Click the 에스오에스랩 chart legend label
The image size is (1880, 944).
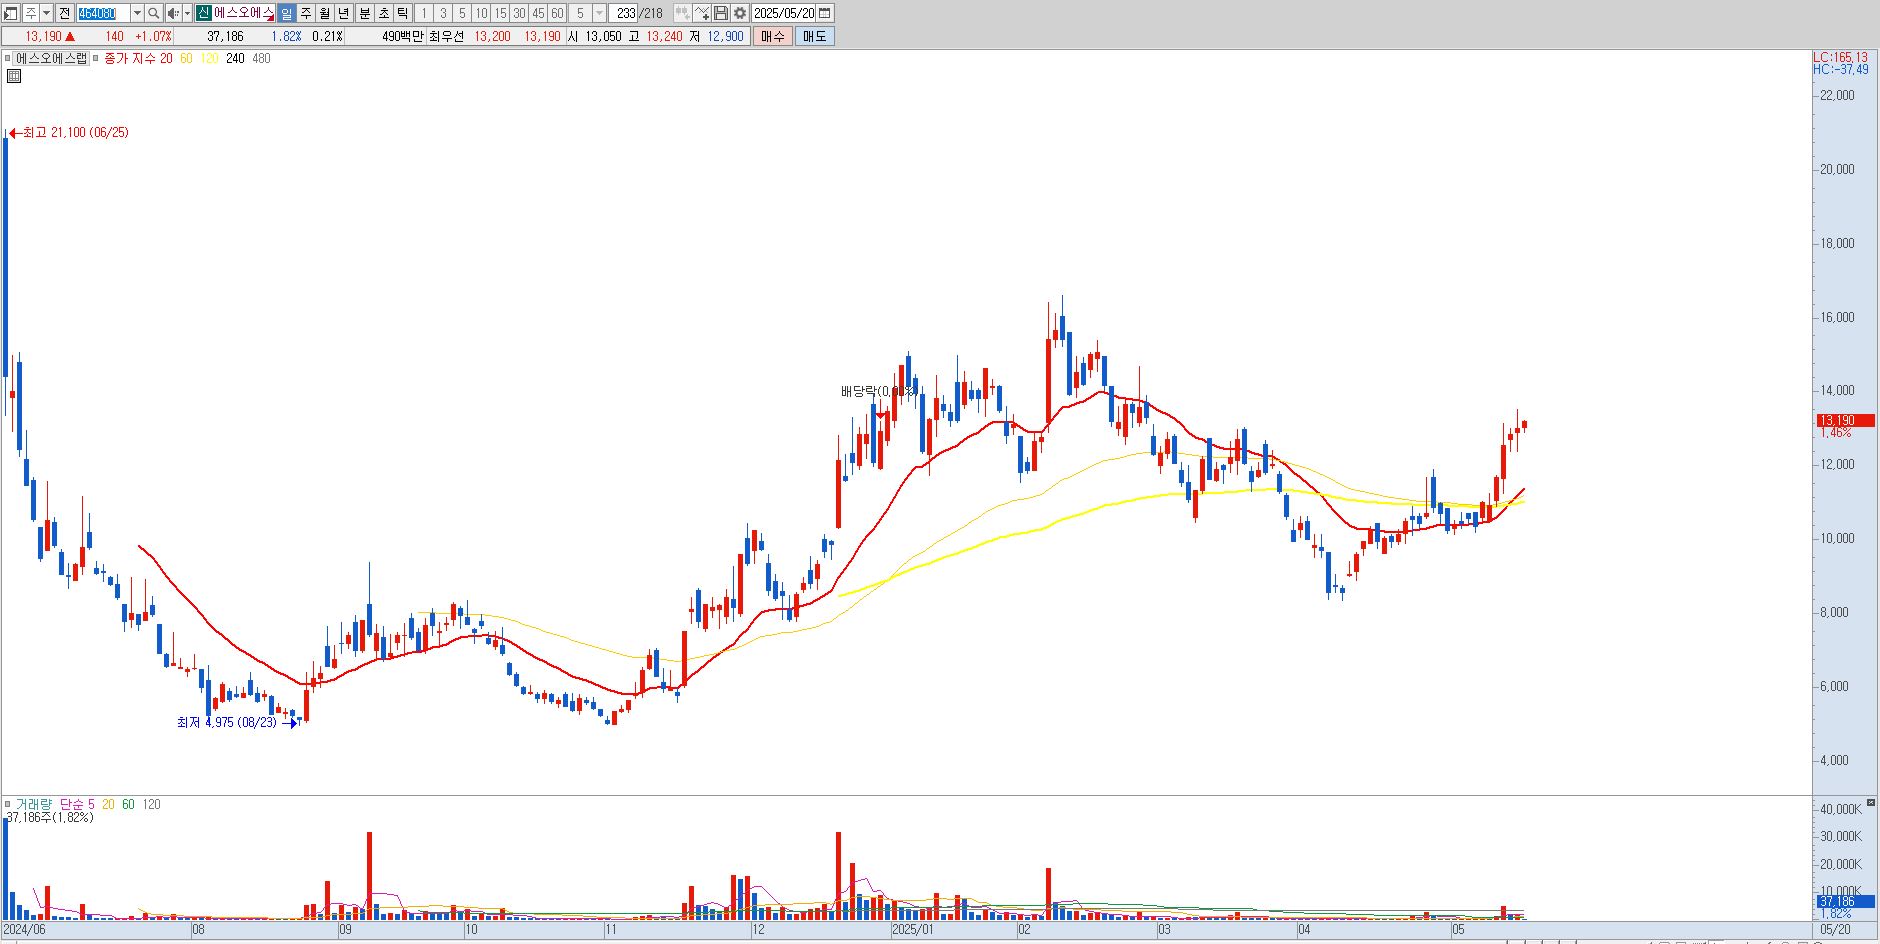coord(51,59)
